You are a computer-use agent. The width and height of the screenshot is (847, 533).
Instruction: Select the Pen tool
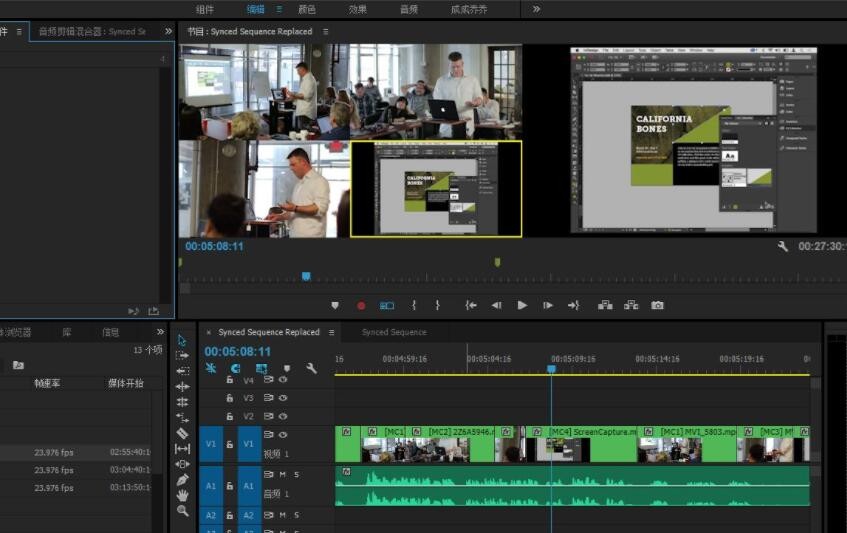pos(182,479)
